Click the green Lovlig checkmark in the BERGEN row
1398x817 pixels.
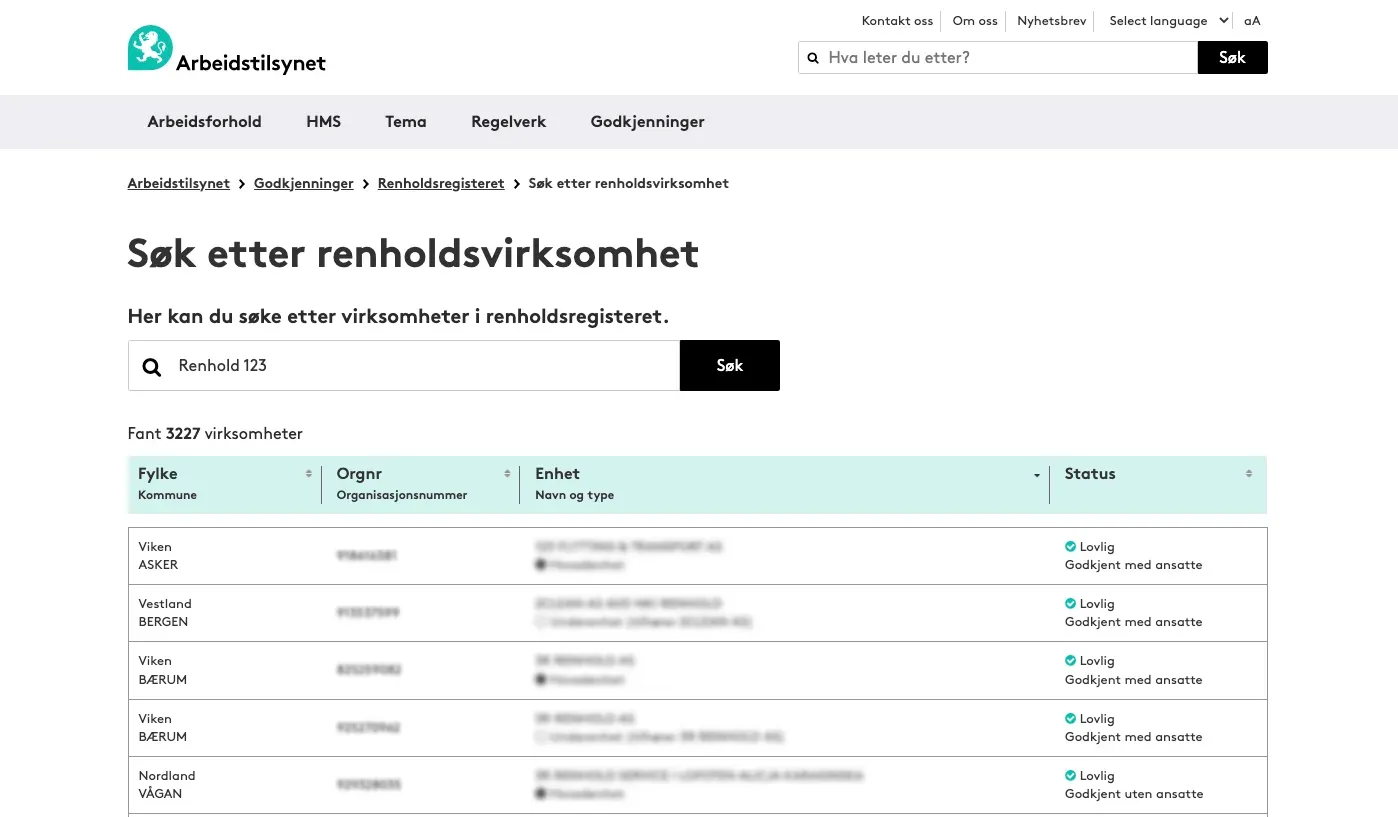pos(1070,604)
